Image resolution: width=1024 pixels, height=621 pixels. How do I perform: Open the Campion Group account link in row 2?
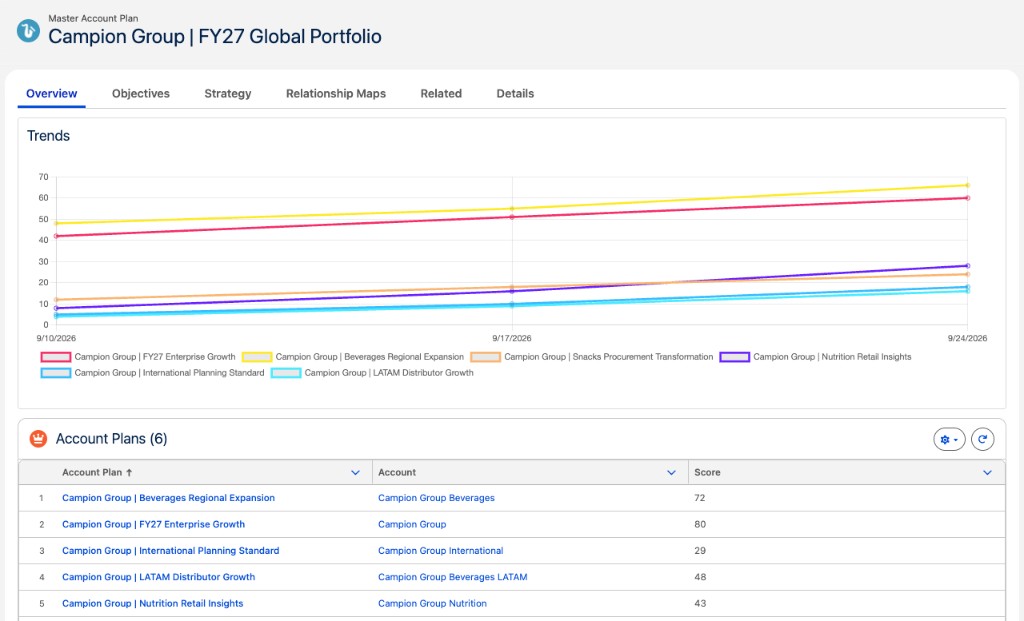click(412, 524)
